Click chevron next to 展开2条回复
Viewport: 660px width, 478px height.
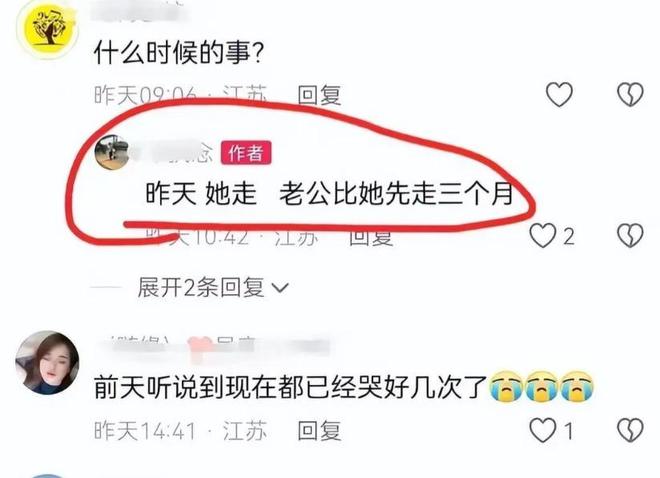coord(280,288)
